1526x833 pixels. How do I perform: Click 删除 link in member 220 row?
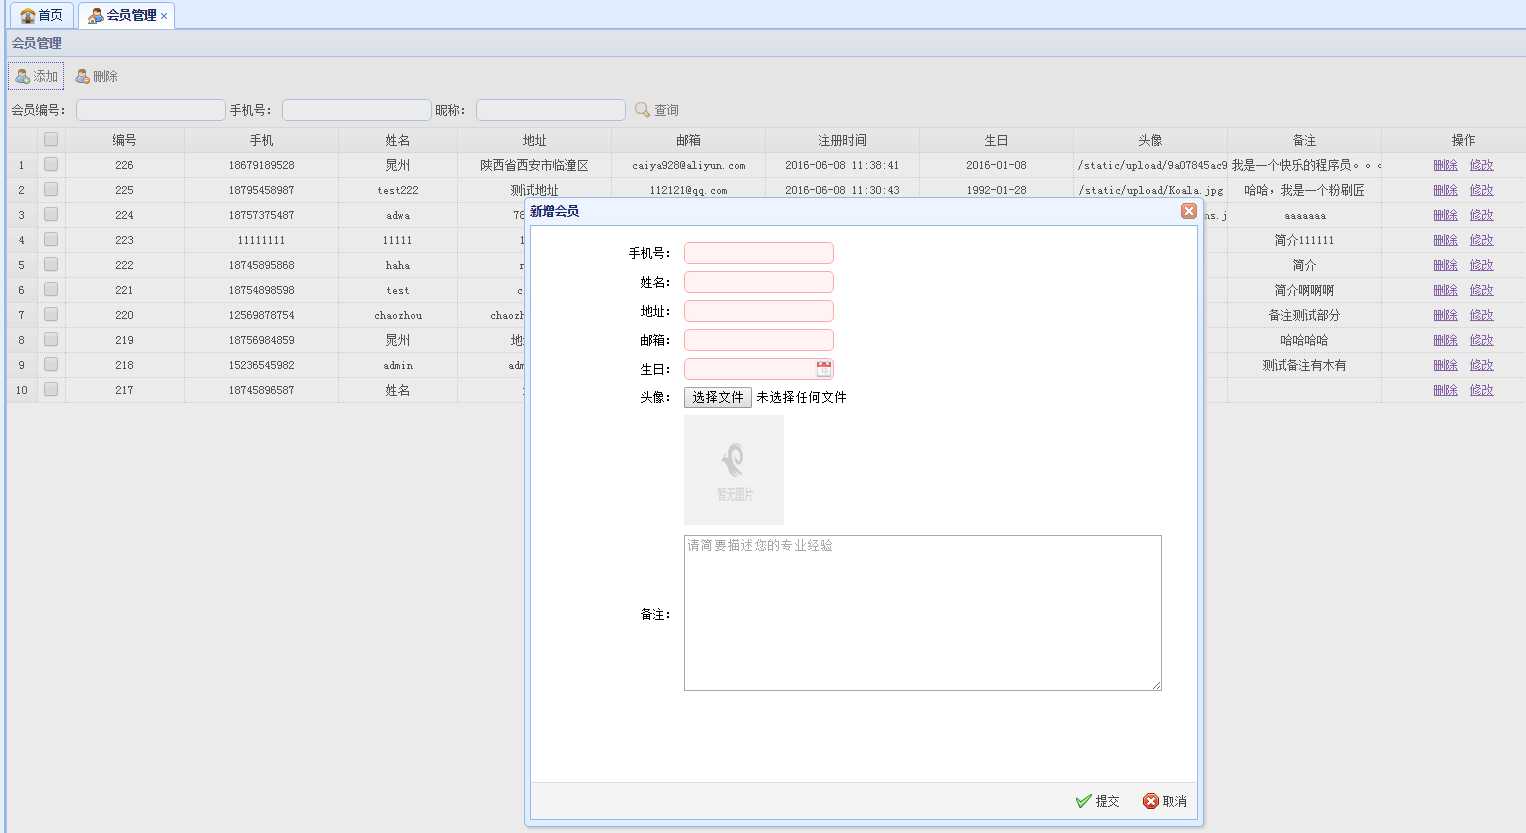1445,315
